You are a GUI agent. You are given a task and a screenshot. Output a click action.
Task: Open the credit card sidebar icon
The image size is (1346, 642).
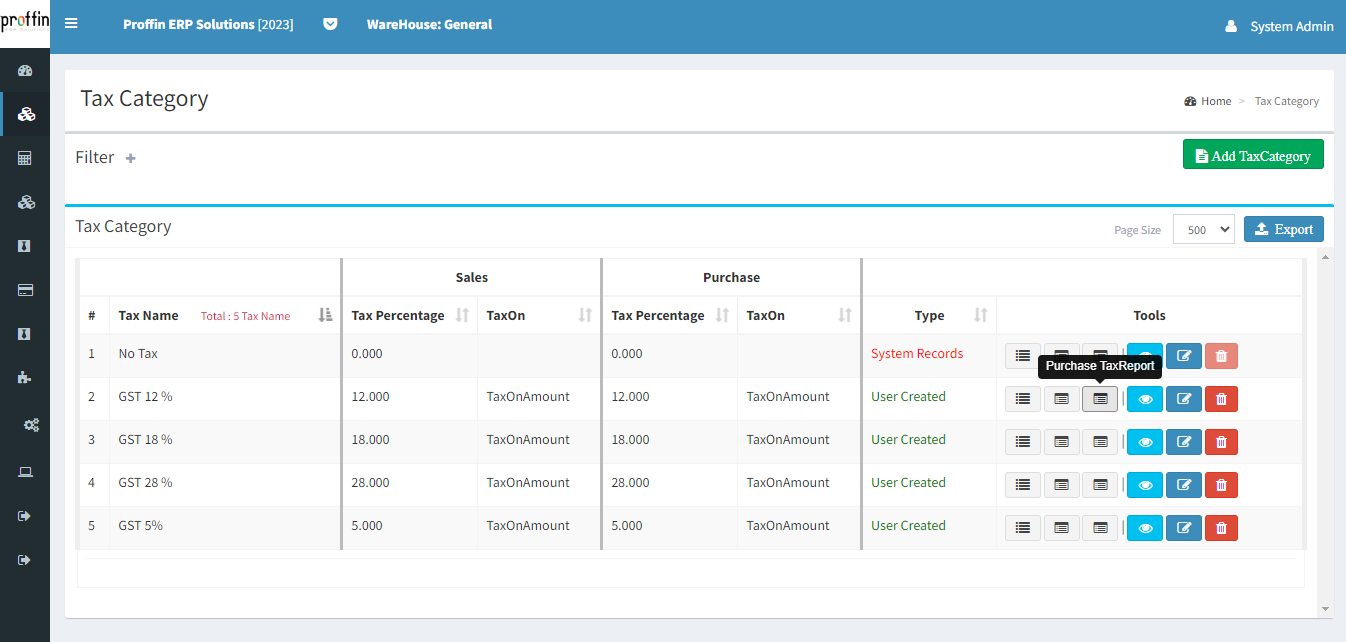[26, 290]
